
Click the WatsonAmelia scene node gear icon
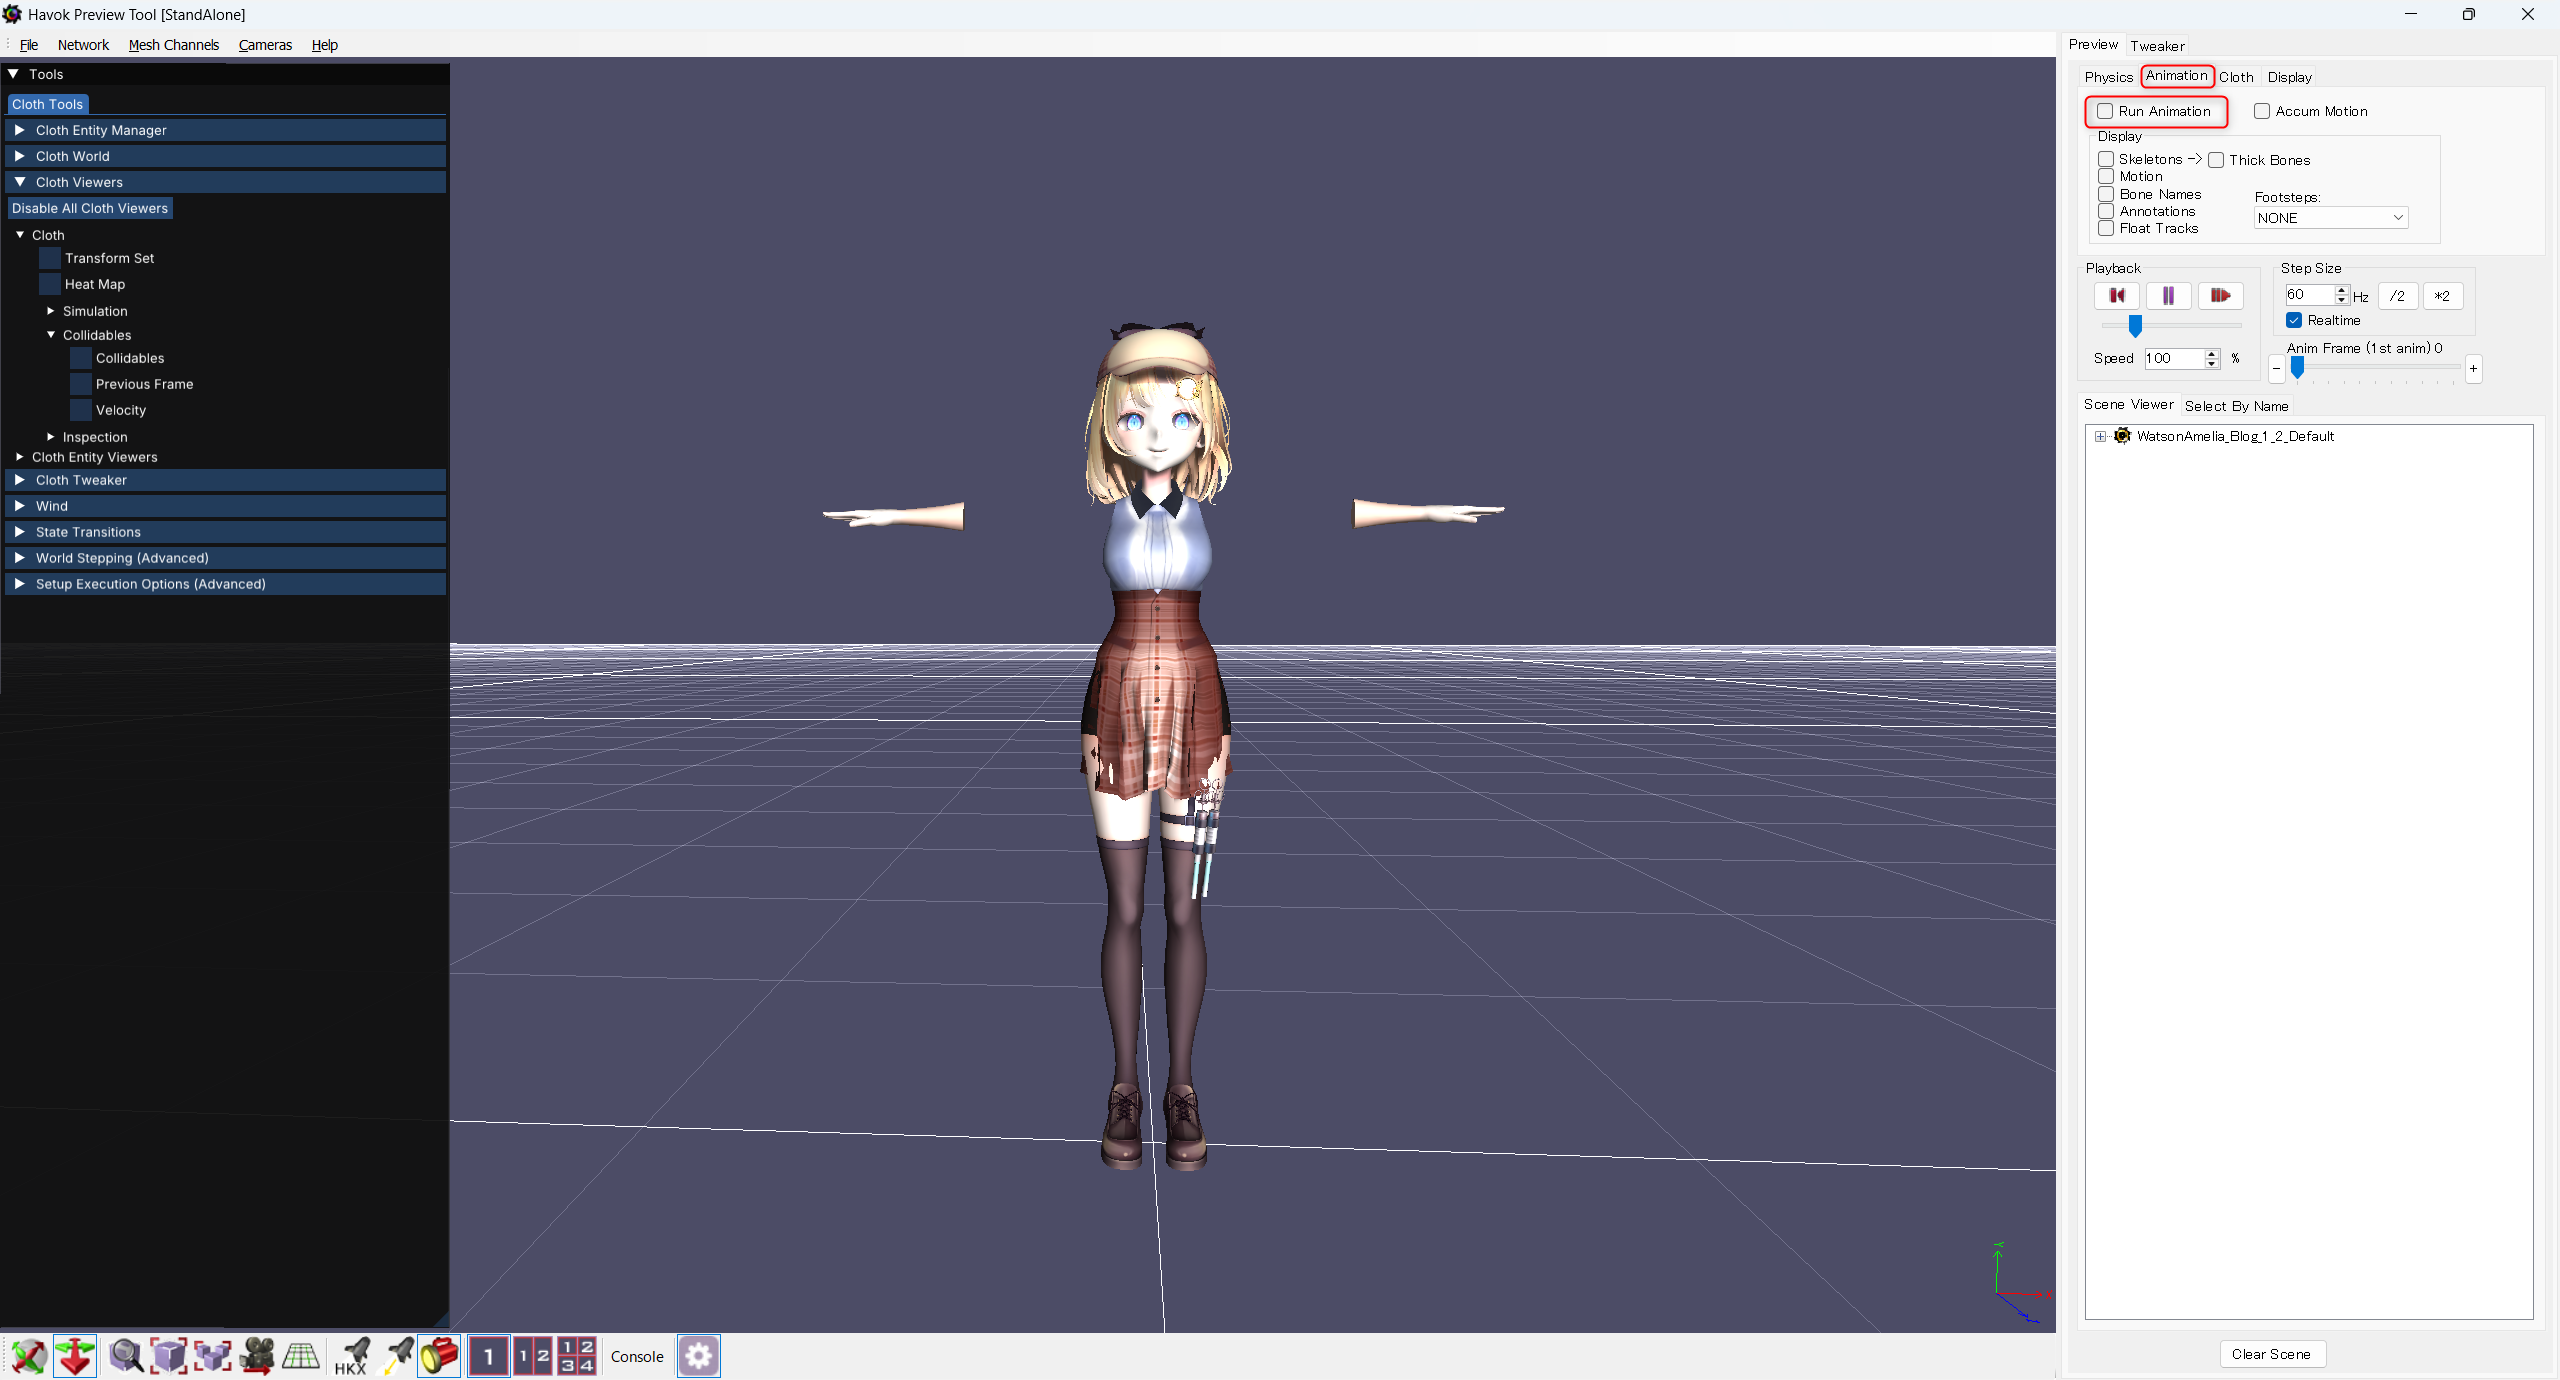(x=2122, y=436)
